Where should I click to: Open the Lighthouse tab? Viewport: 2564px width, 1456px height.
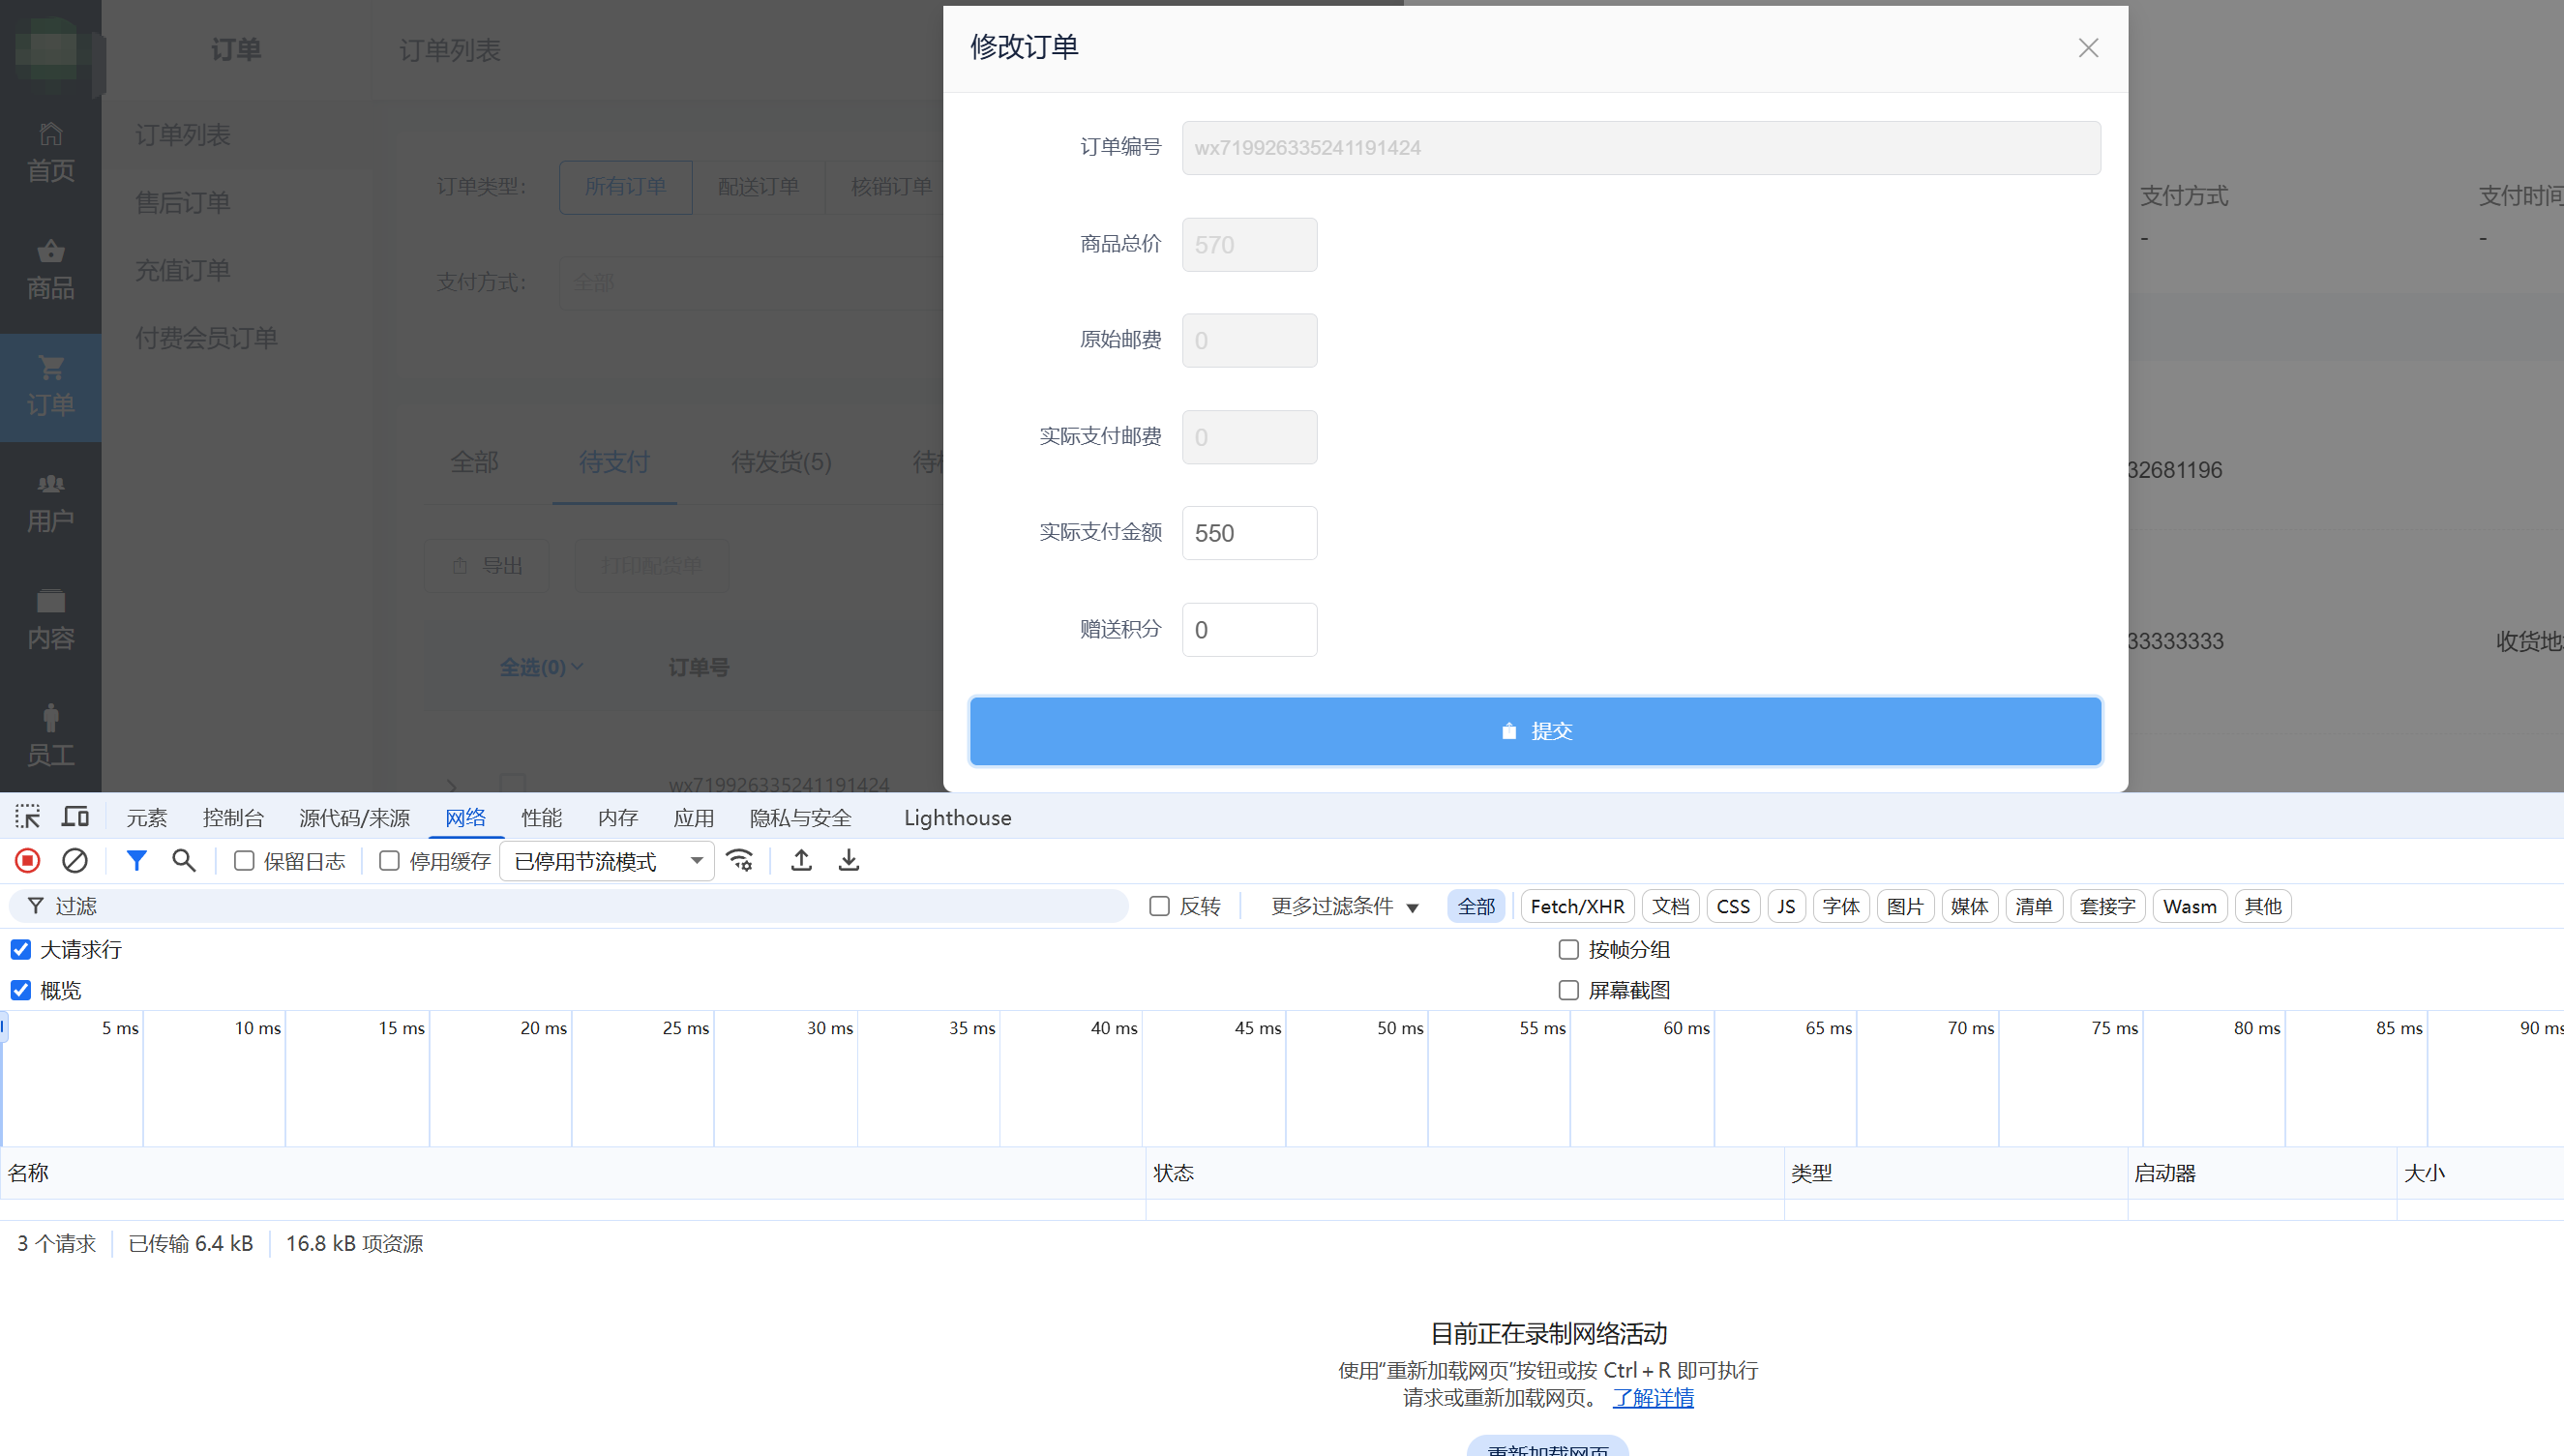(x=957, y=818)
